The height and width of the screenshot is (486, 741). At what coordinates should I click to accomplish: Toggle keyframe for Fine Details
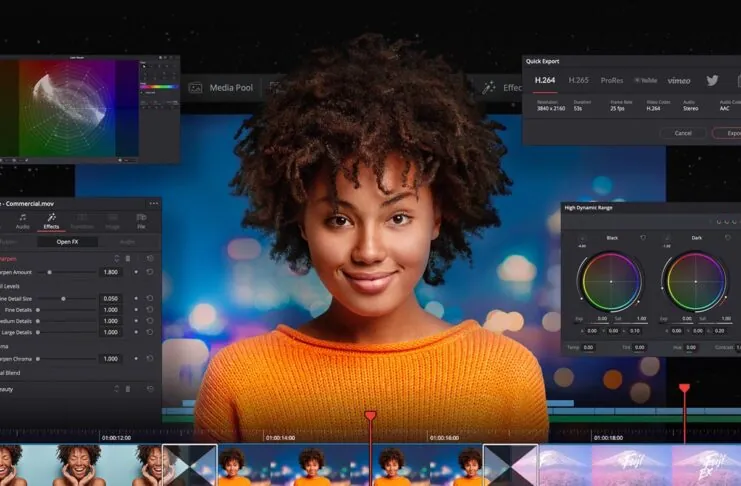pyautogui.click(x=136, y=310)
